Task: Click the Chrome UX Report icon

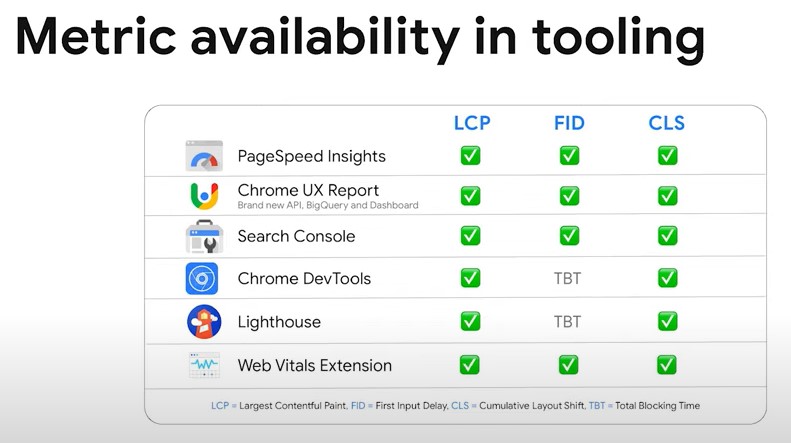Action: (x=203, y=196)
